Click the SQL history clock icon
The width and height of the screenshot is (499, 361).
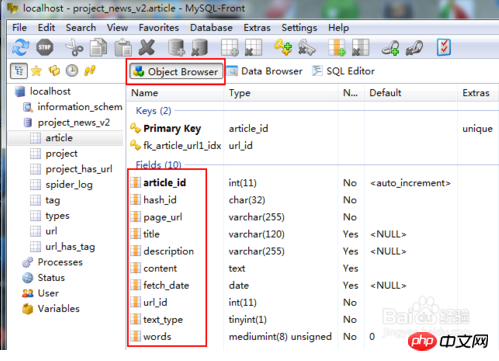click(x=72, y=71)
